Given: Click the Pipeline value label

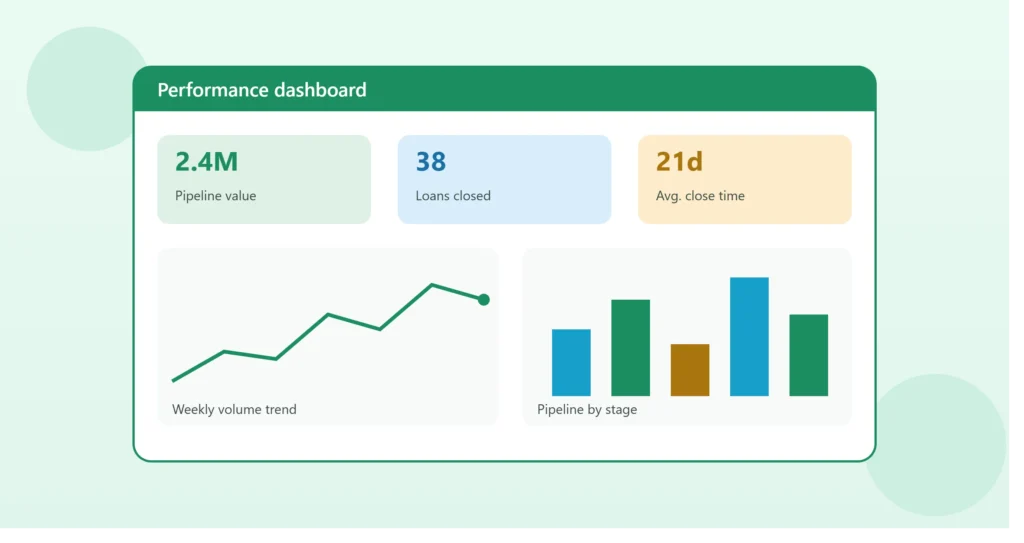Looking at the screenshot, I should [216, 195].
